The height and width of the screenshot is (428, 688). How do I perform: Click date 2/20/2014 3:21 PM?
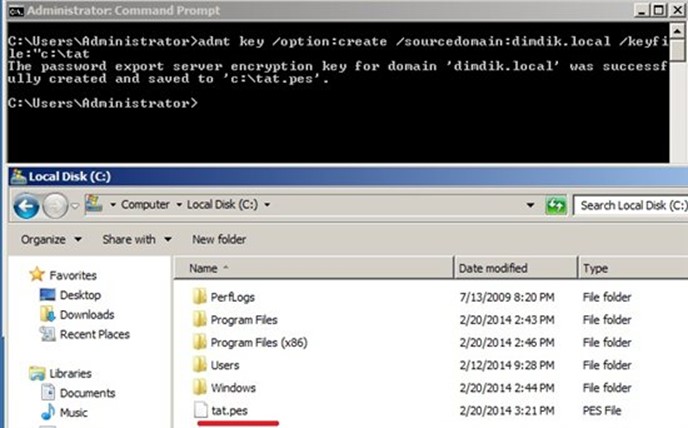(507, 411)
